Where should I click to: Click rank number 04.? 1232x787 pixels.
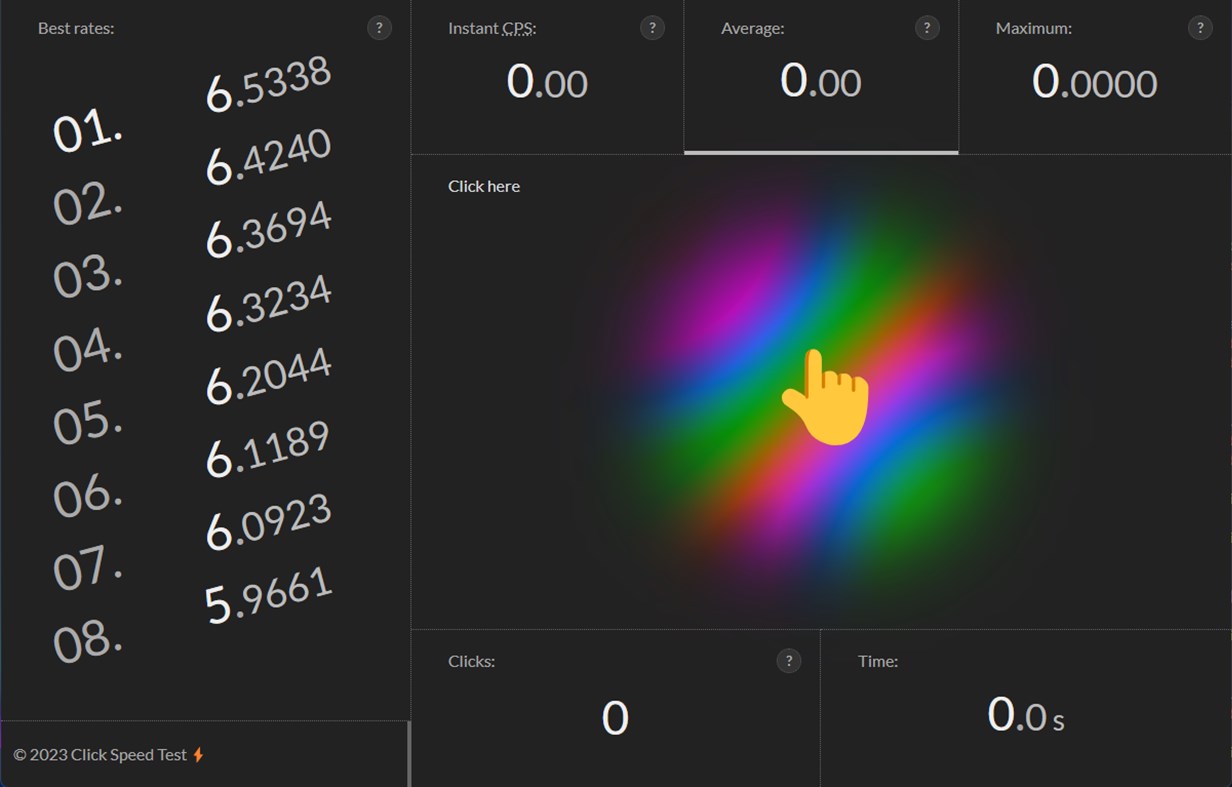point(88,351)
